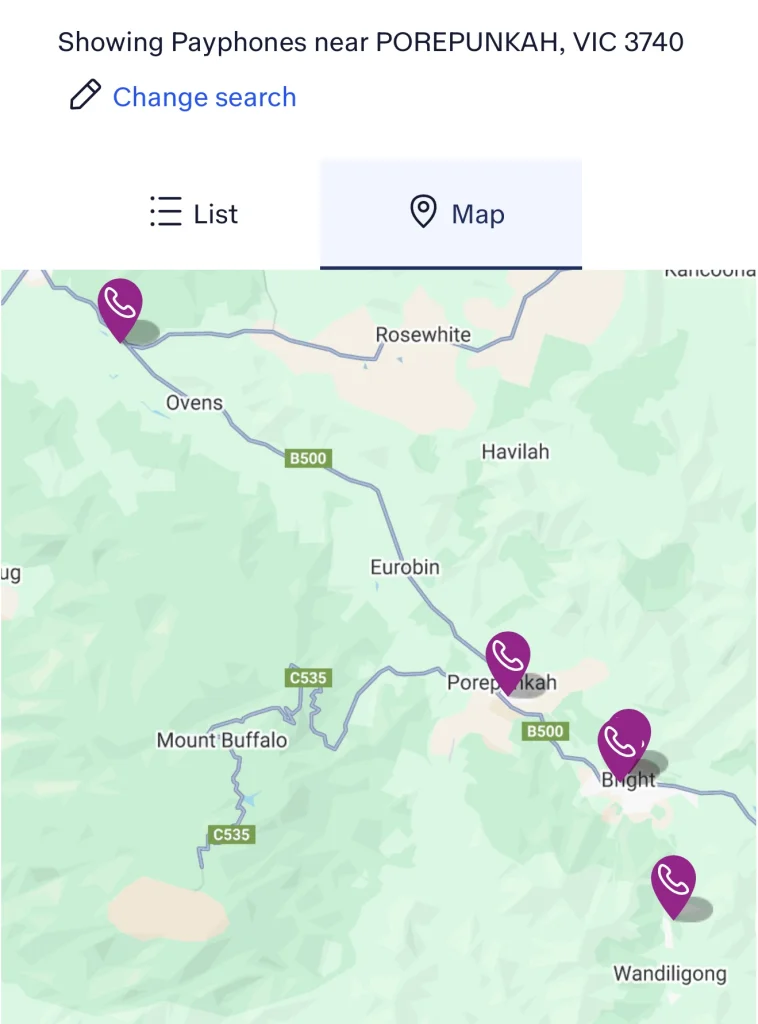Viewport: 758px width, 1024px height.
Task: Click the map pin tab icon
Action: [424, 212]
